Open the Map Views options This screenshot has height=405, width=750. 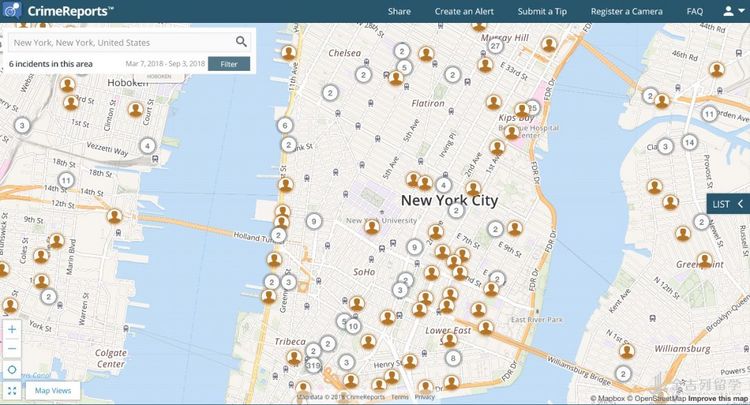52,390
